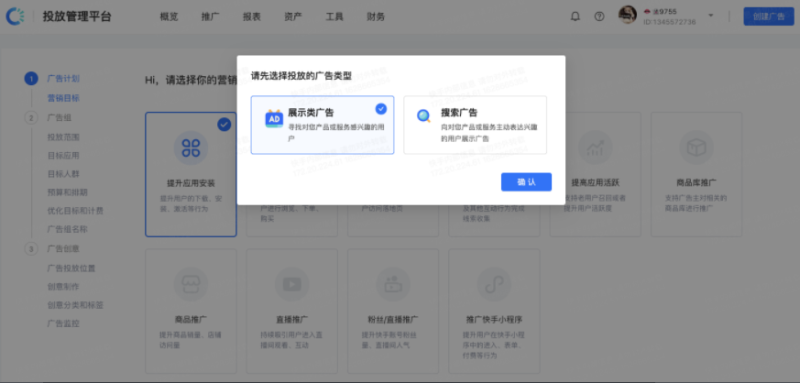Click the 创建广告 button
Screen dimensions: 800x383
[x=769, y=16]
